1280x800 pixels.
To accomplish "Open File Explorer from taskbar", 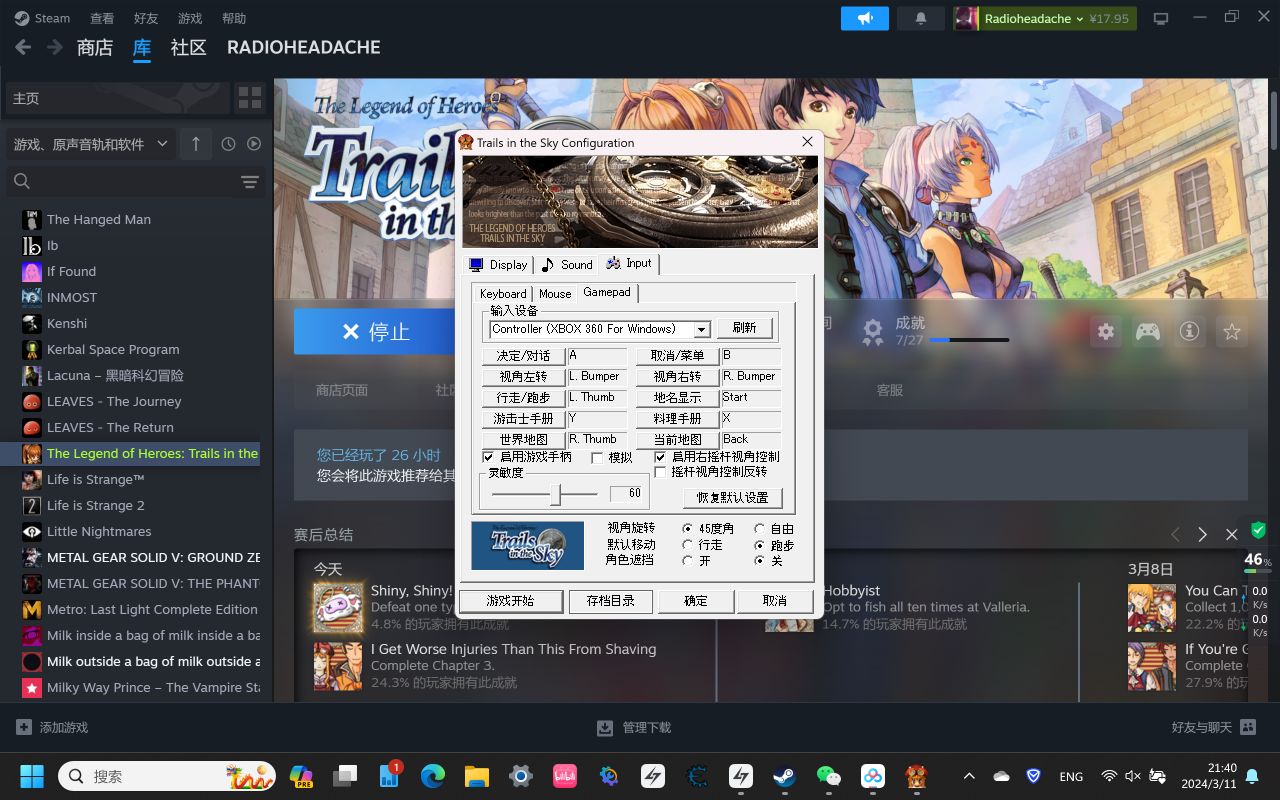I will tap(476, 776).
